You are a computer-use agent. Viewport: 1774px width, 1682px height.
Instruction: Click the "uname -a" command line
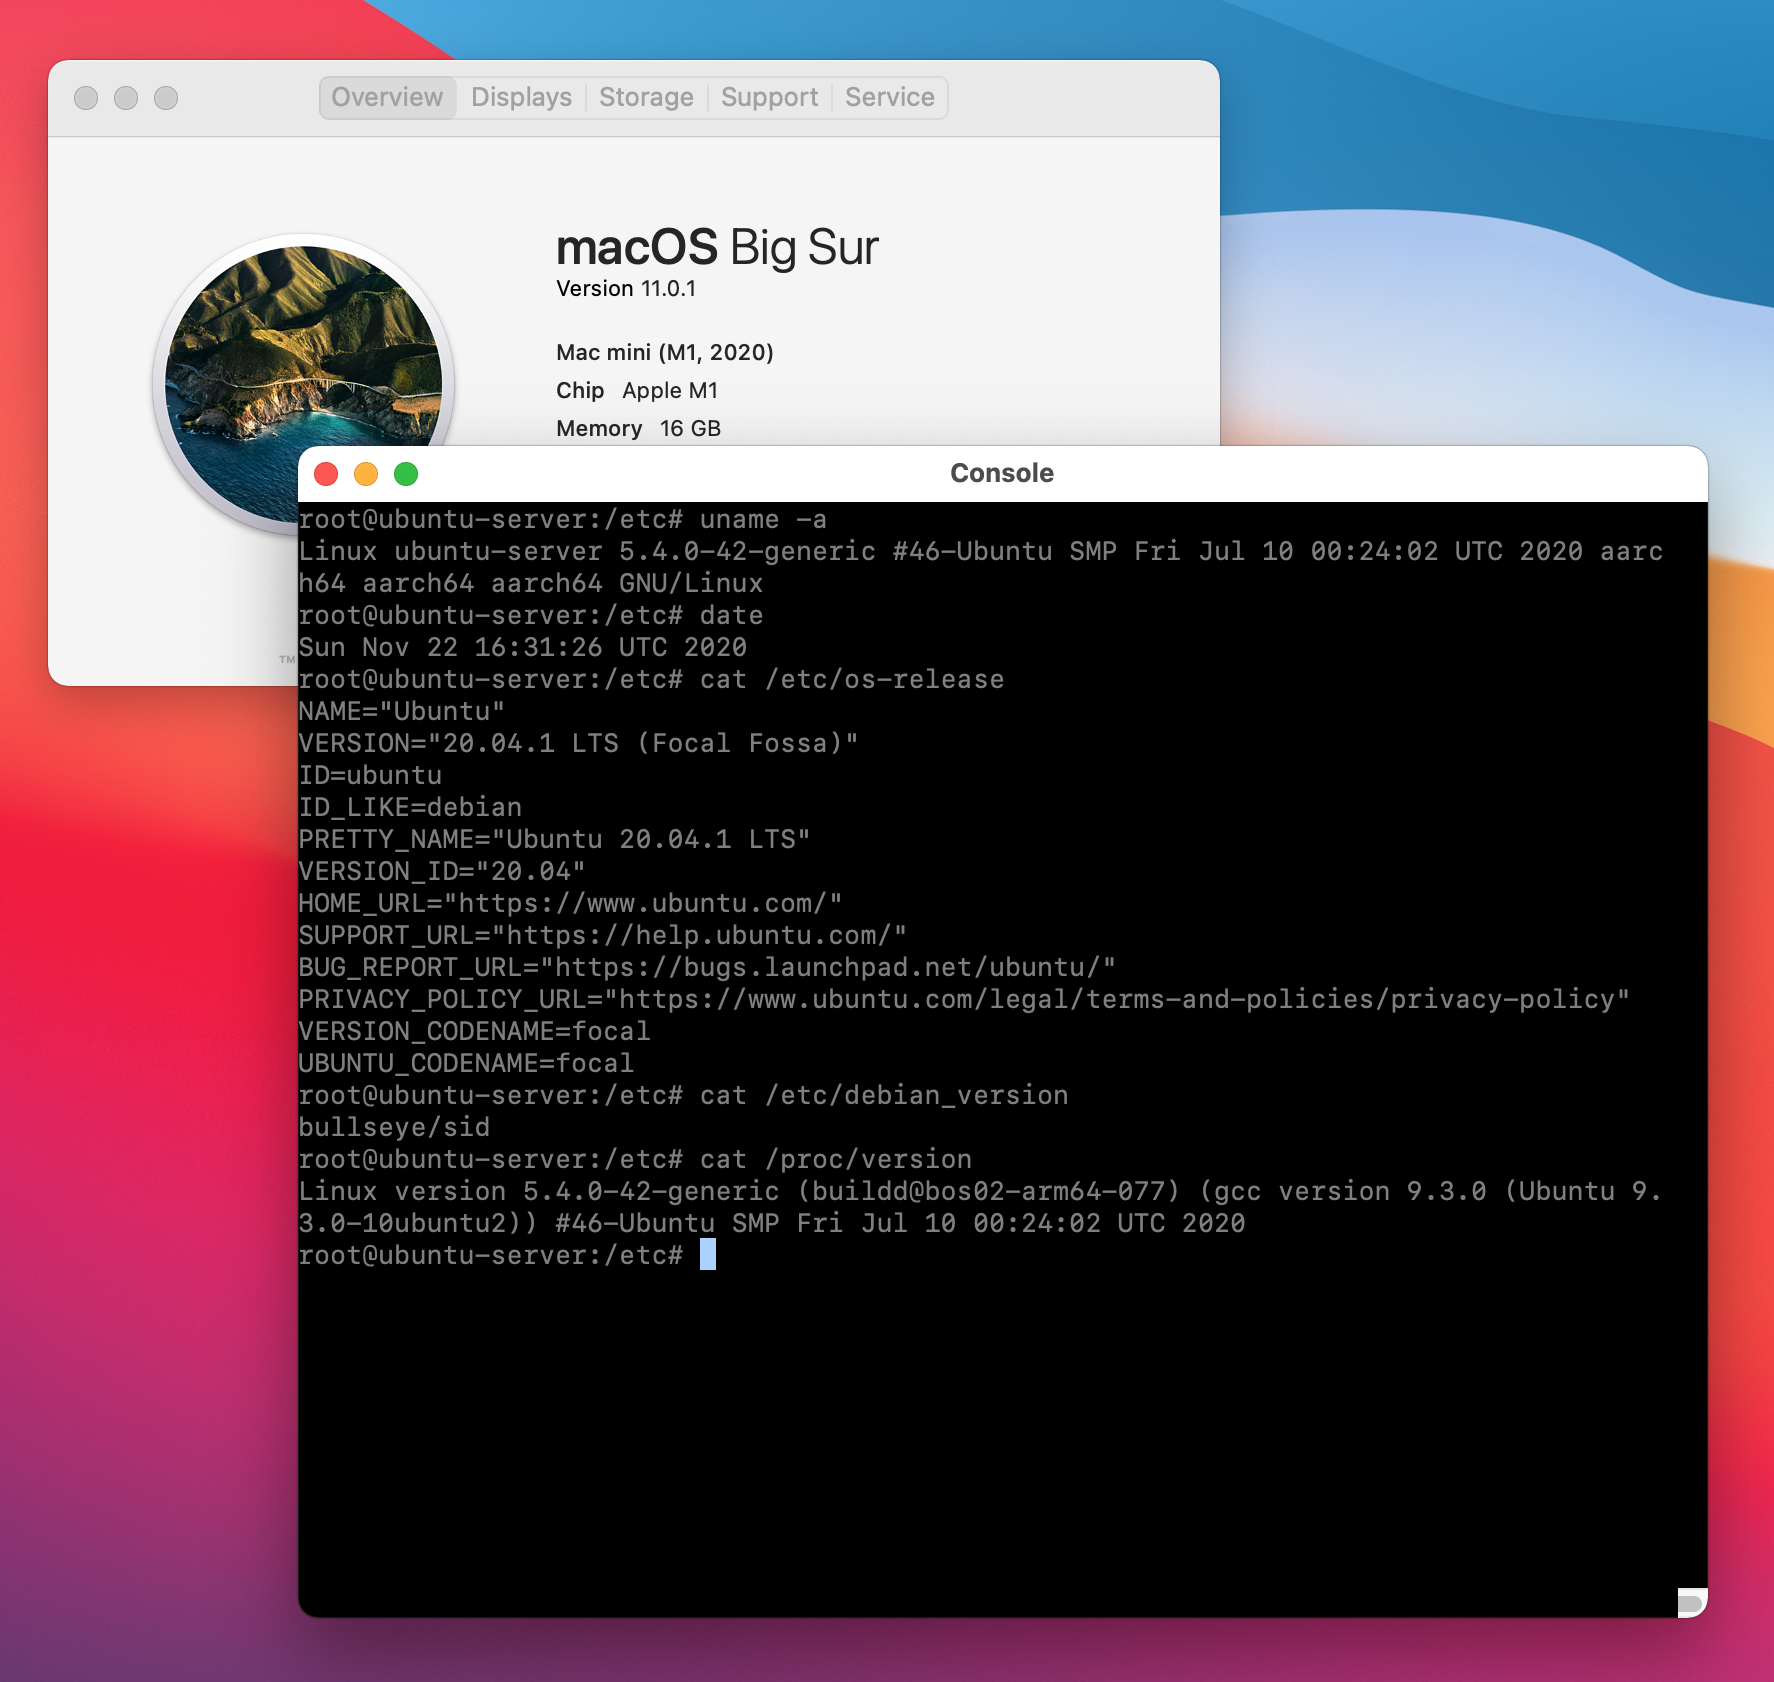click(x=563, y=520)
